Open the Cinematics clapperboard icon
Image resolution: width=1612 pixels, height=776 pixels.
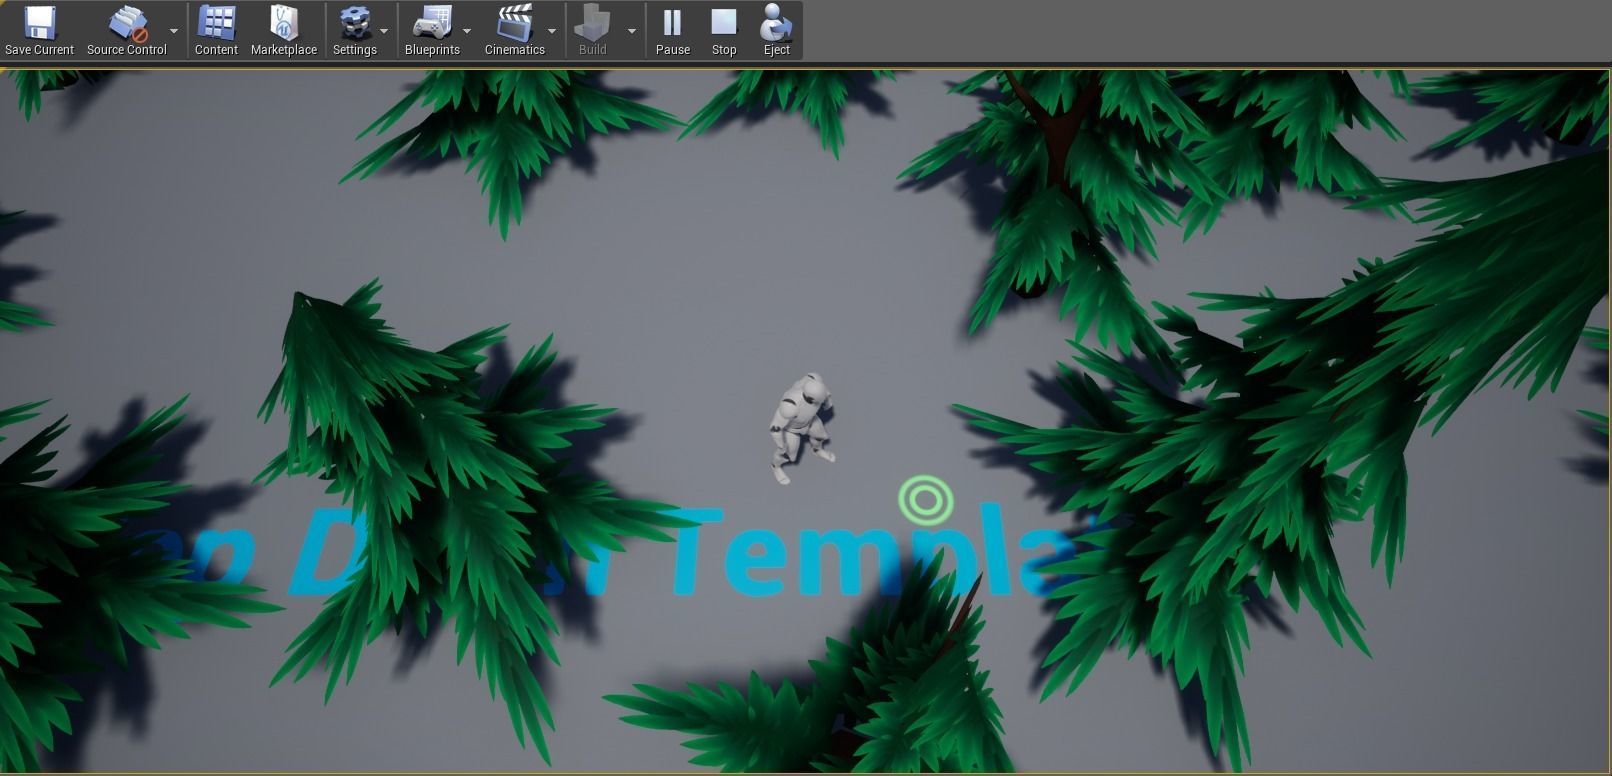(x=515, y=31)
